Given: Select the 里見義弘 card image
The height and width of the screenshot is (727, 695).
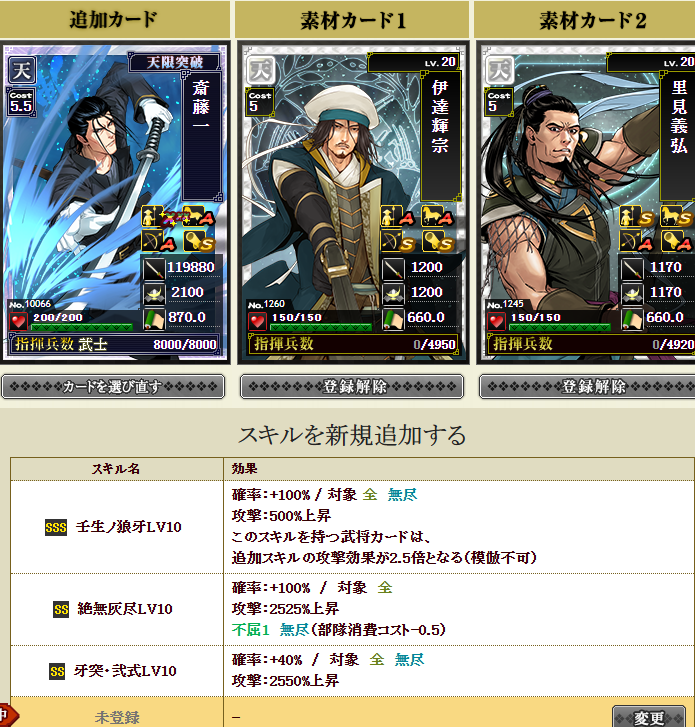Looking at the screenshot, I should click(x=587, y=203).
